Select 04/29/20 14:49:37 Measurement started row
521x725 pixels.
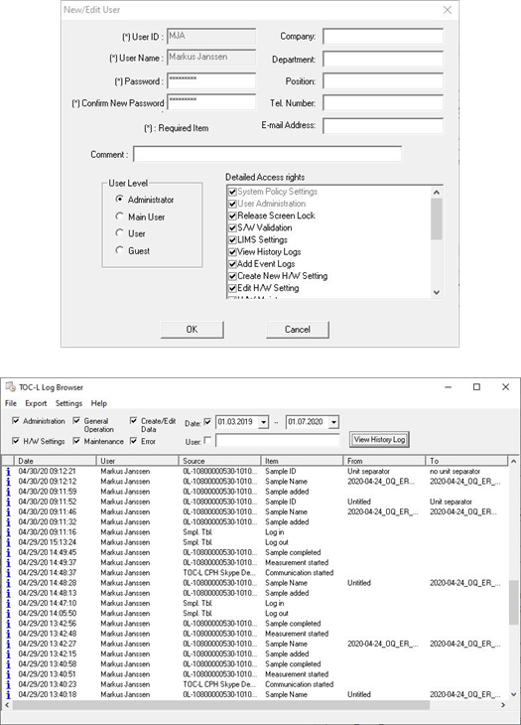[255, 563]
